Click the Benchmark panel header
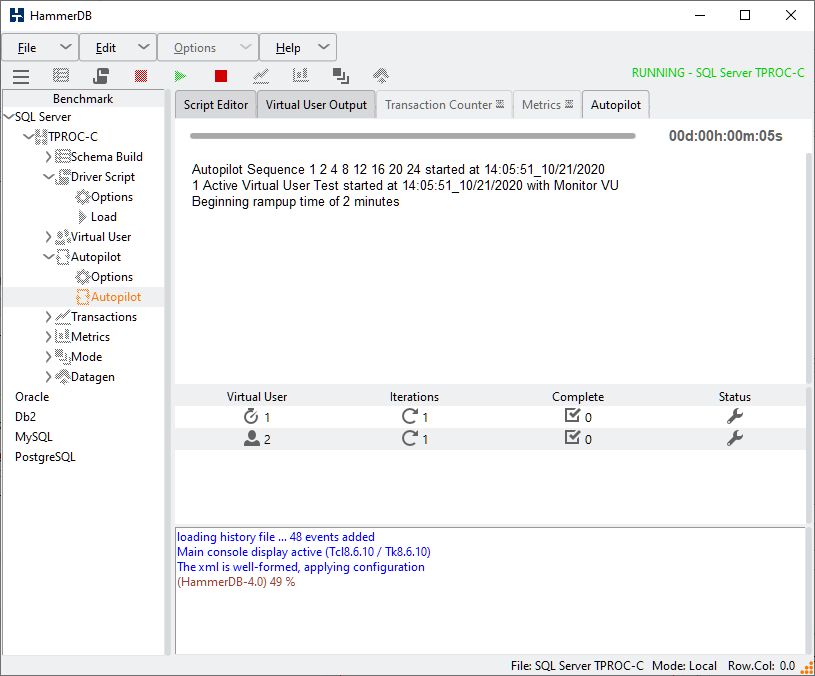This screenshot has height=676, width=815. click(x=83, y=99)
